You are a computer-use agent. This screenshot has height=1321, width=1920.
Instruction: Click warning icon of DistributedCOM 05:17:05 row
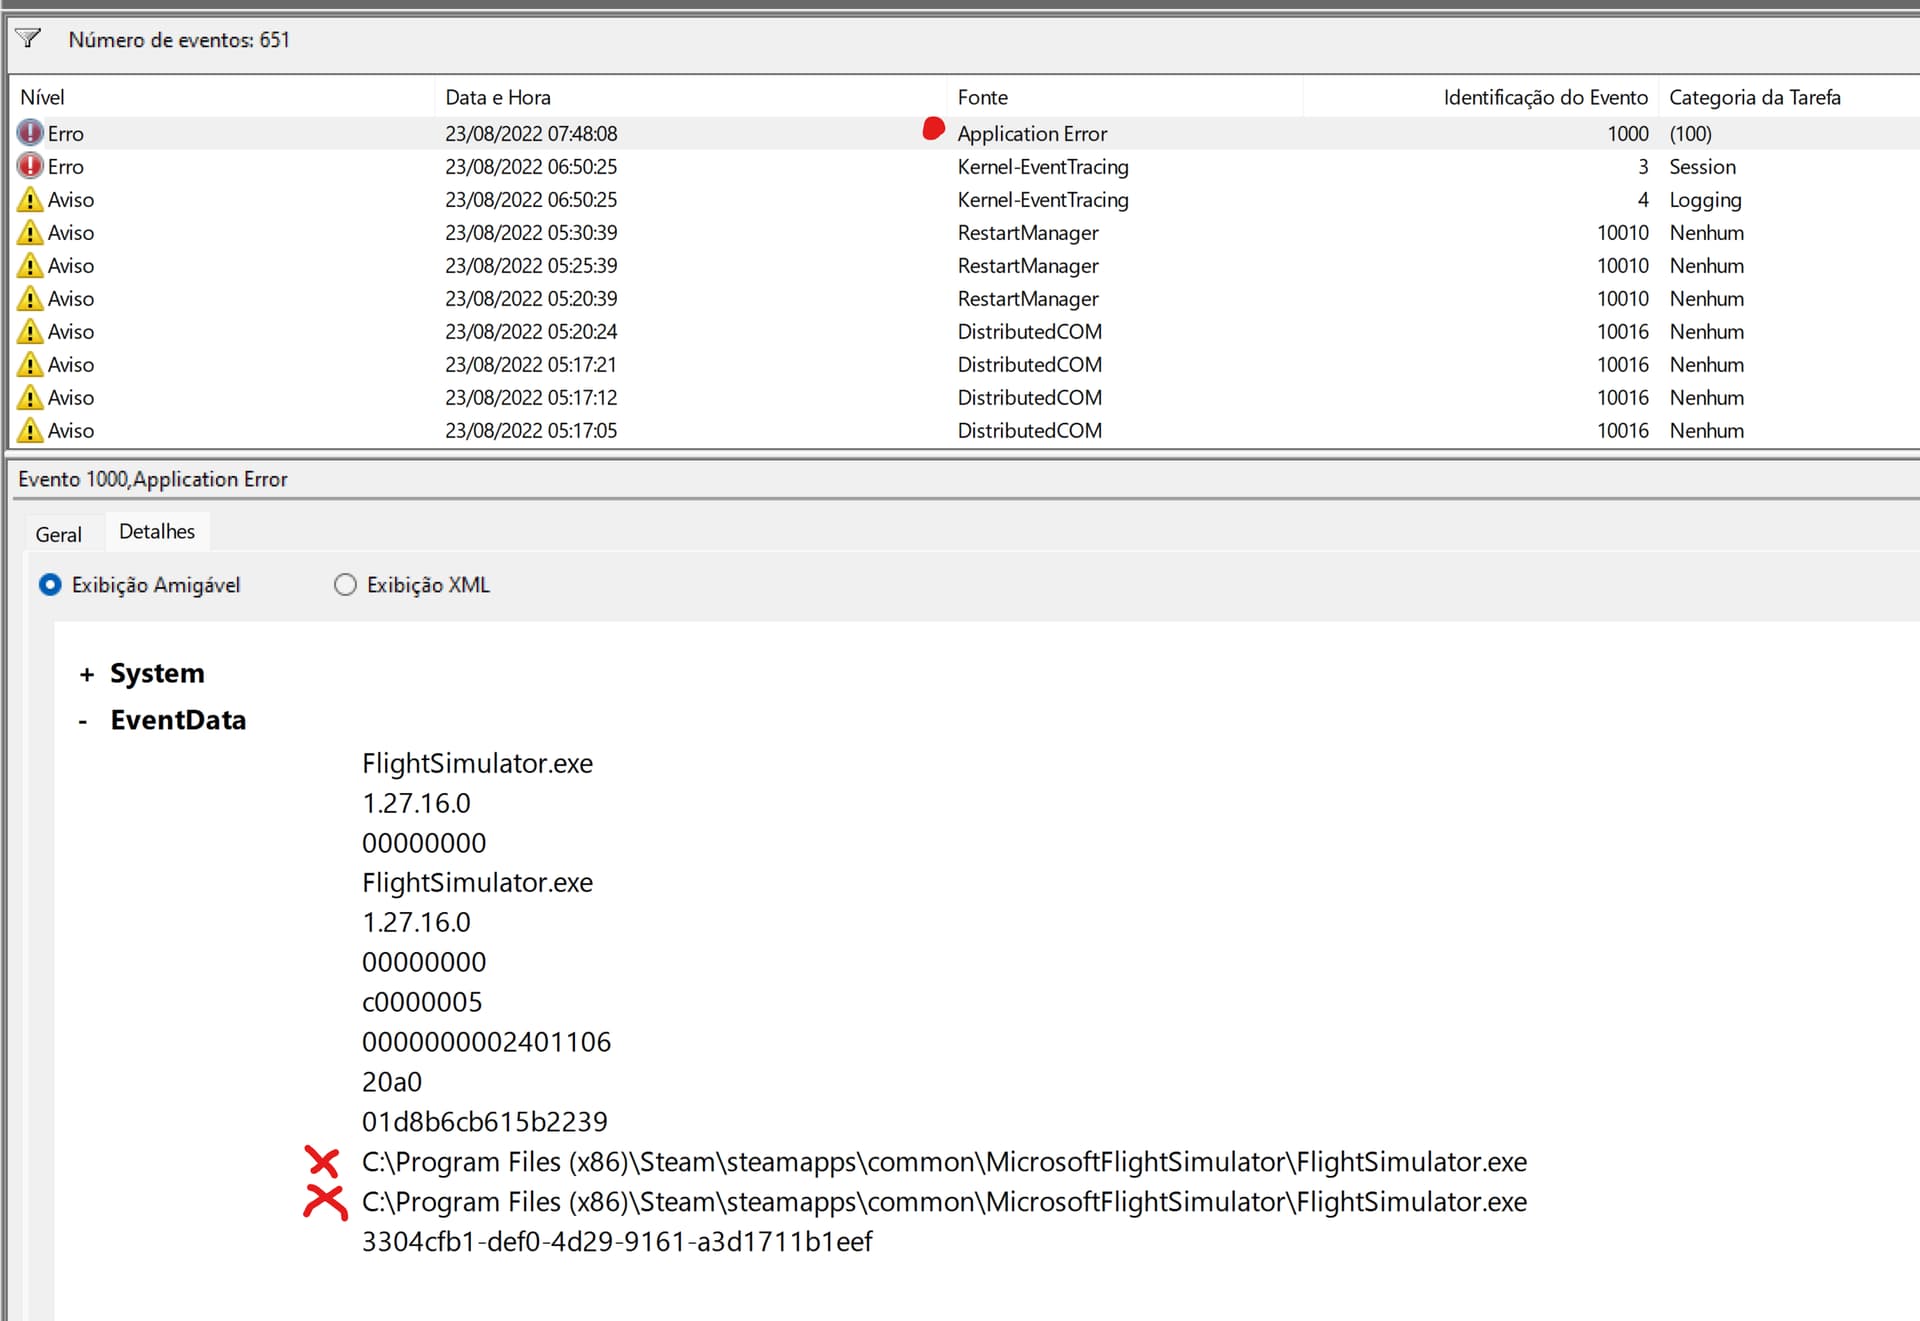pyautogui.click(x=30, y=430)
